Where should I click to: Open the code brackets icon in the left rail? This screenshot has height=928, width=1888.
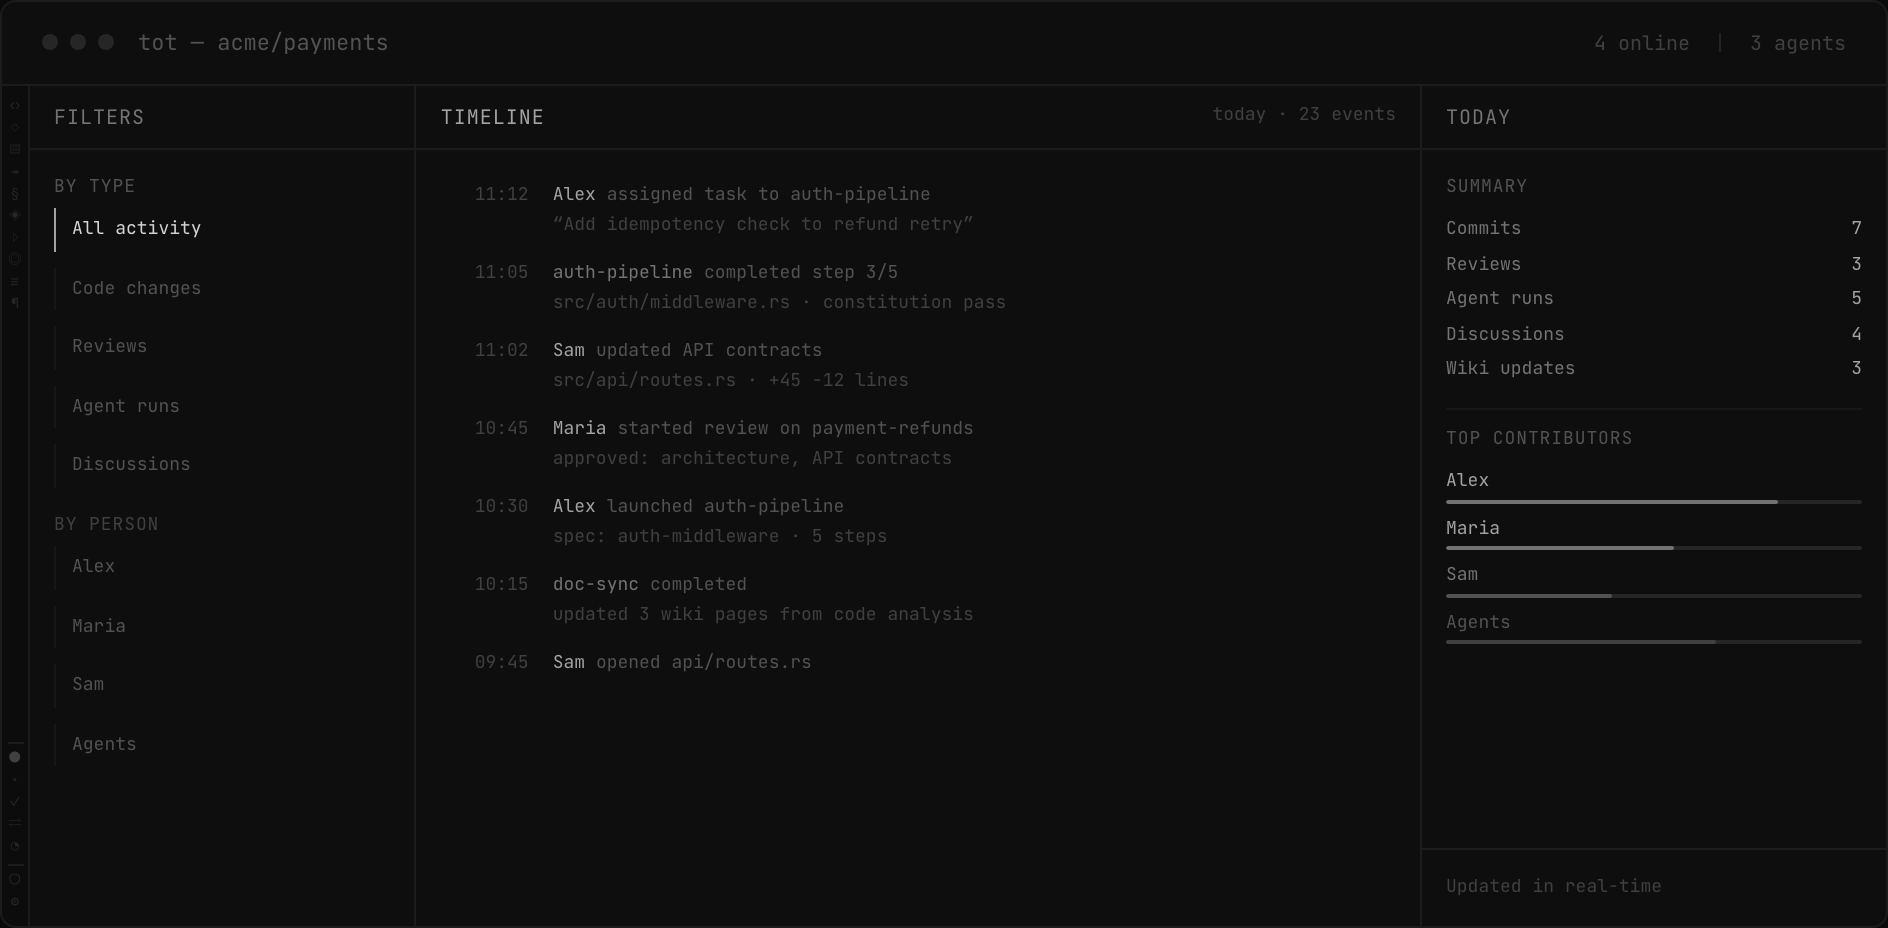point(15,106)
